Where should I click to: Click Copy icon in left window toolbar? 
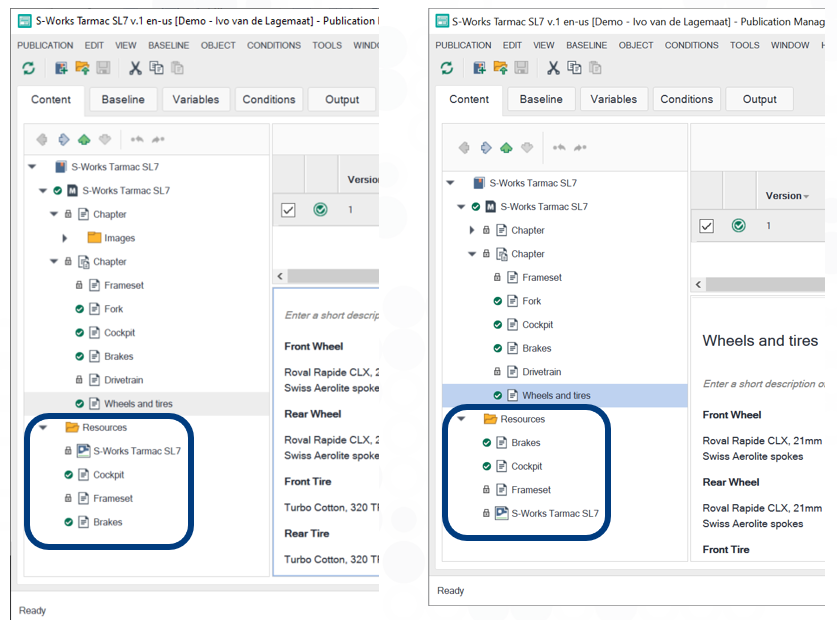[156, 68]
